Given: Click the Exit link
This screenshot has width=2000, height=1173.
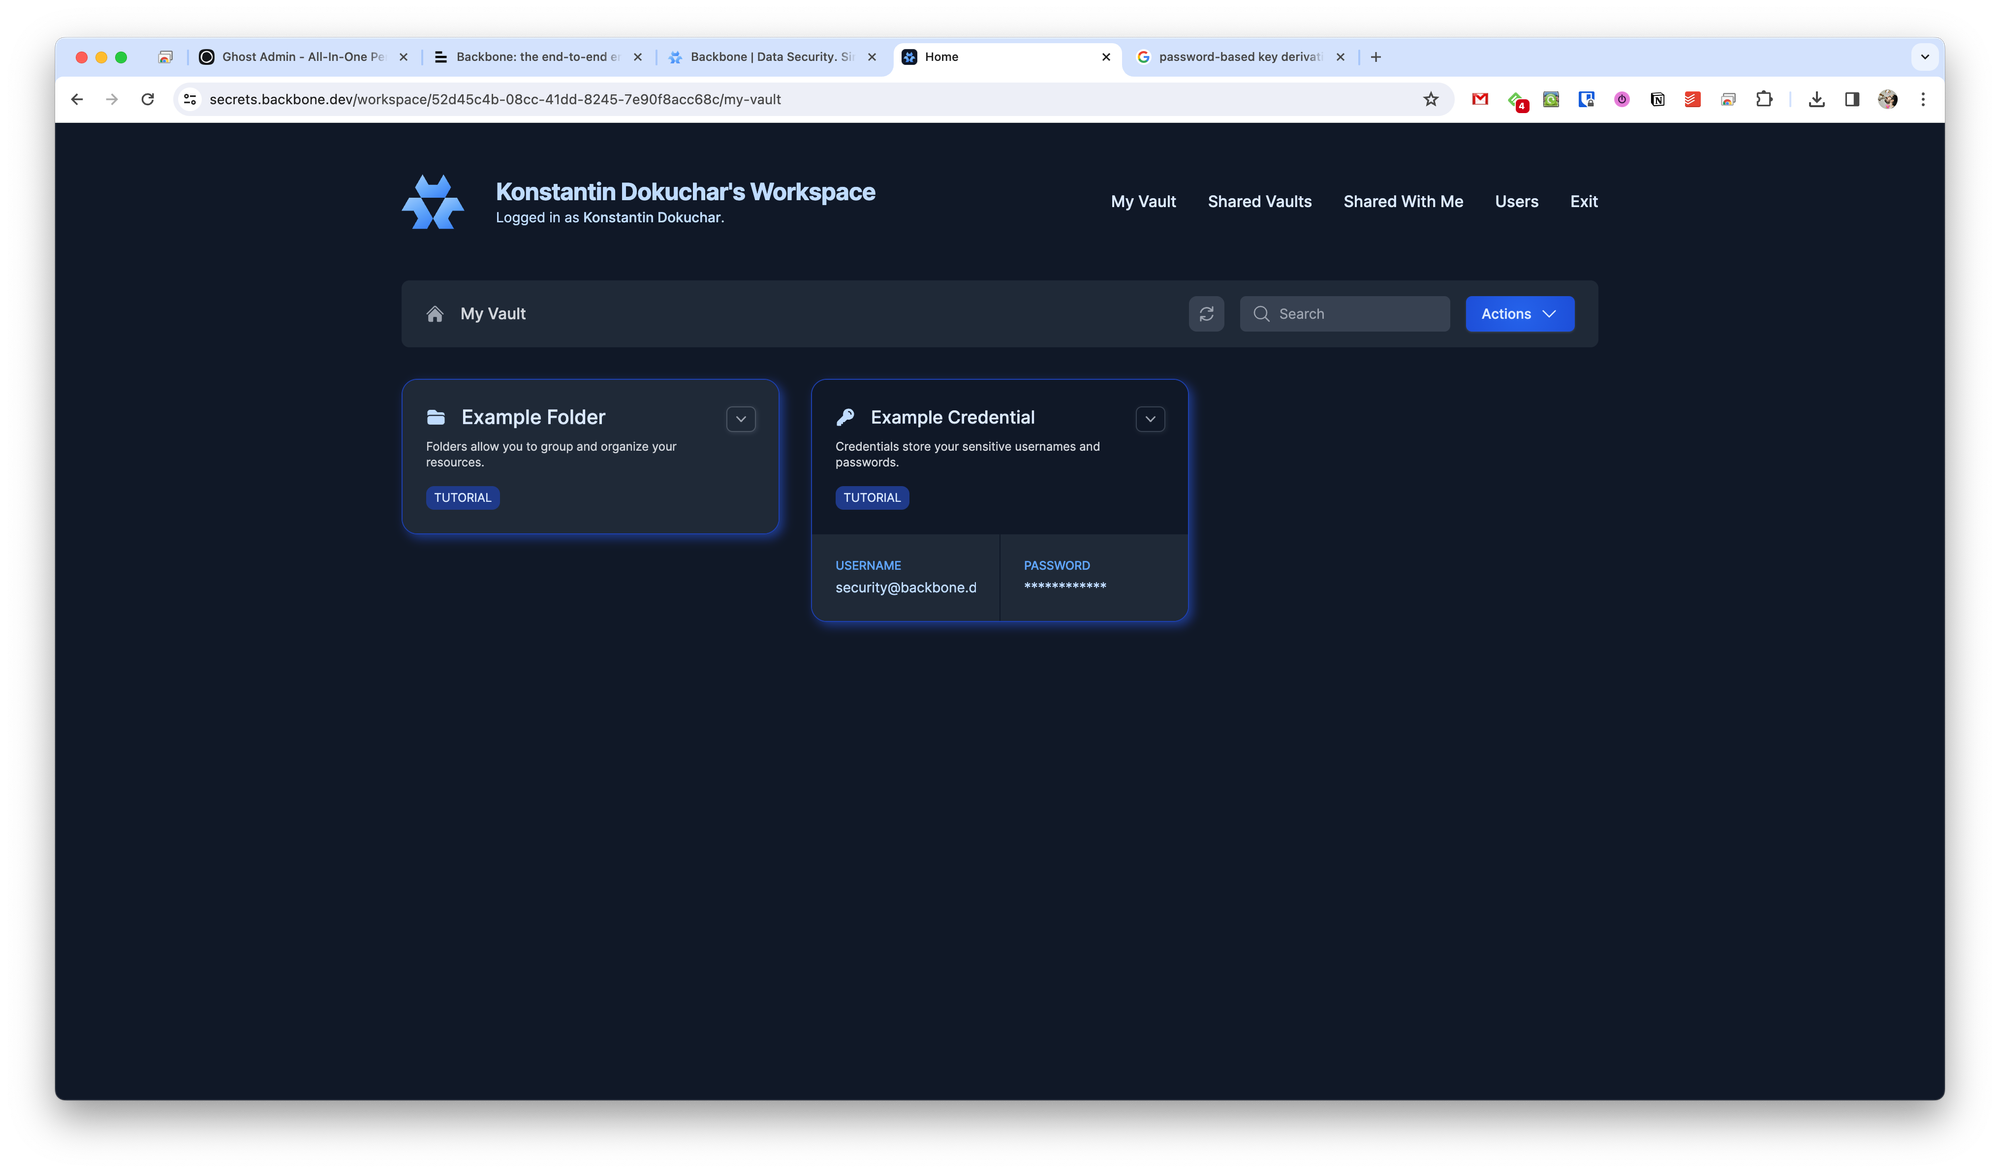Looking at the screenshot, I should [x=1583, y=202].
